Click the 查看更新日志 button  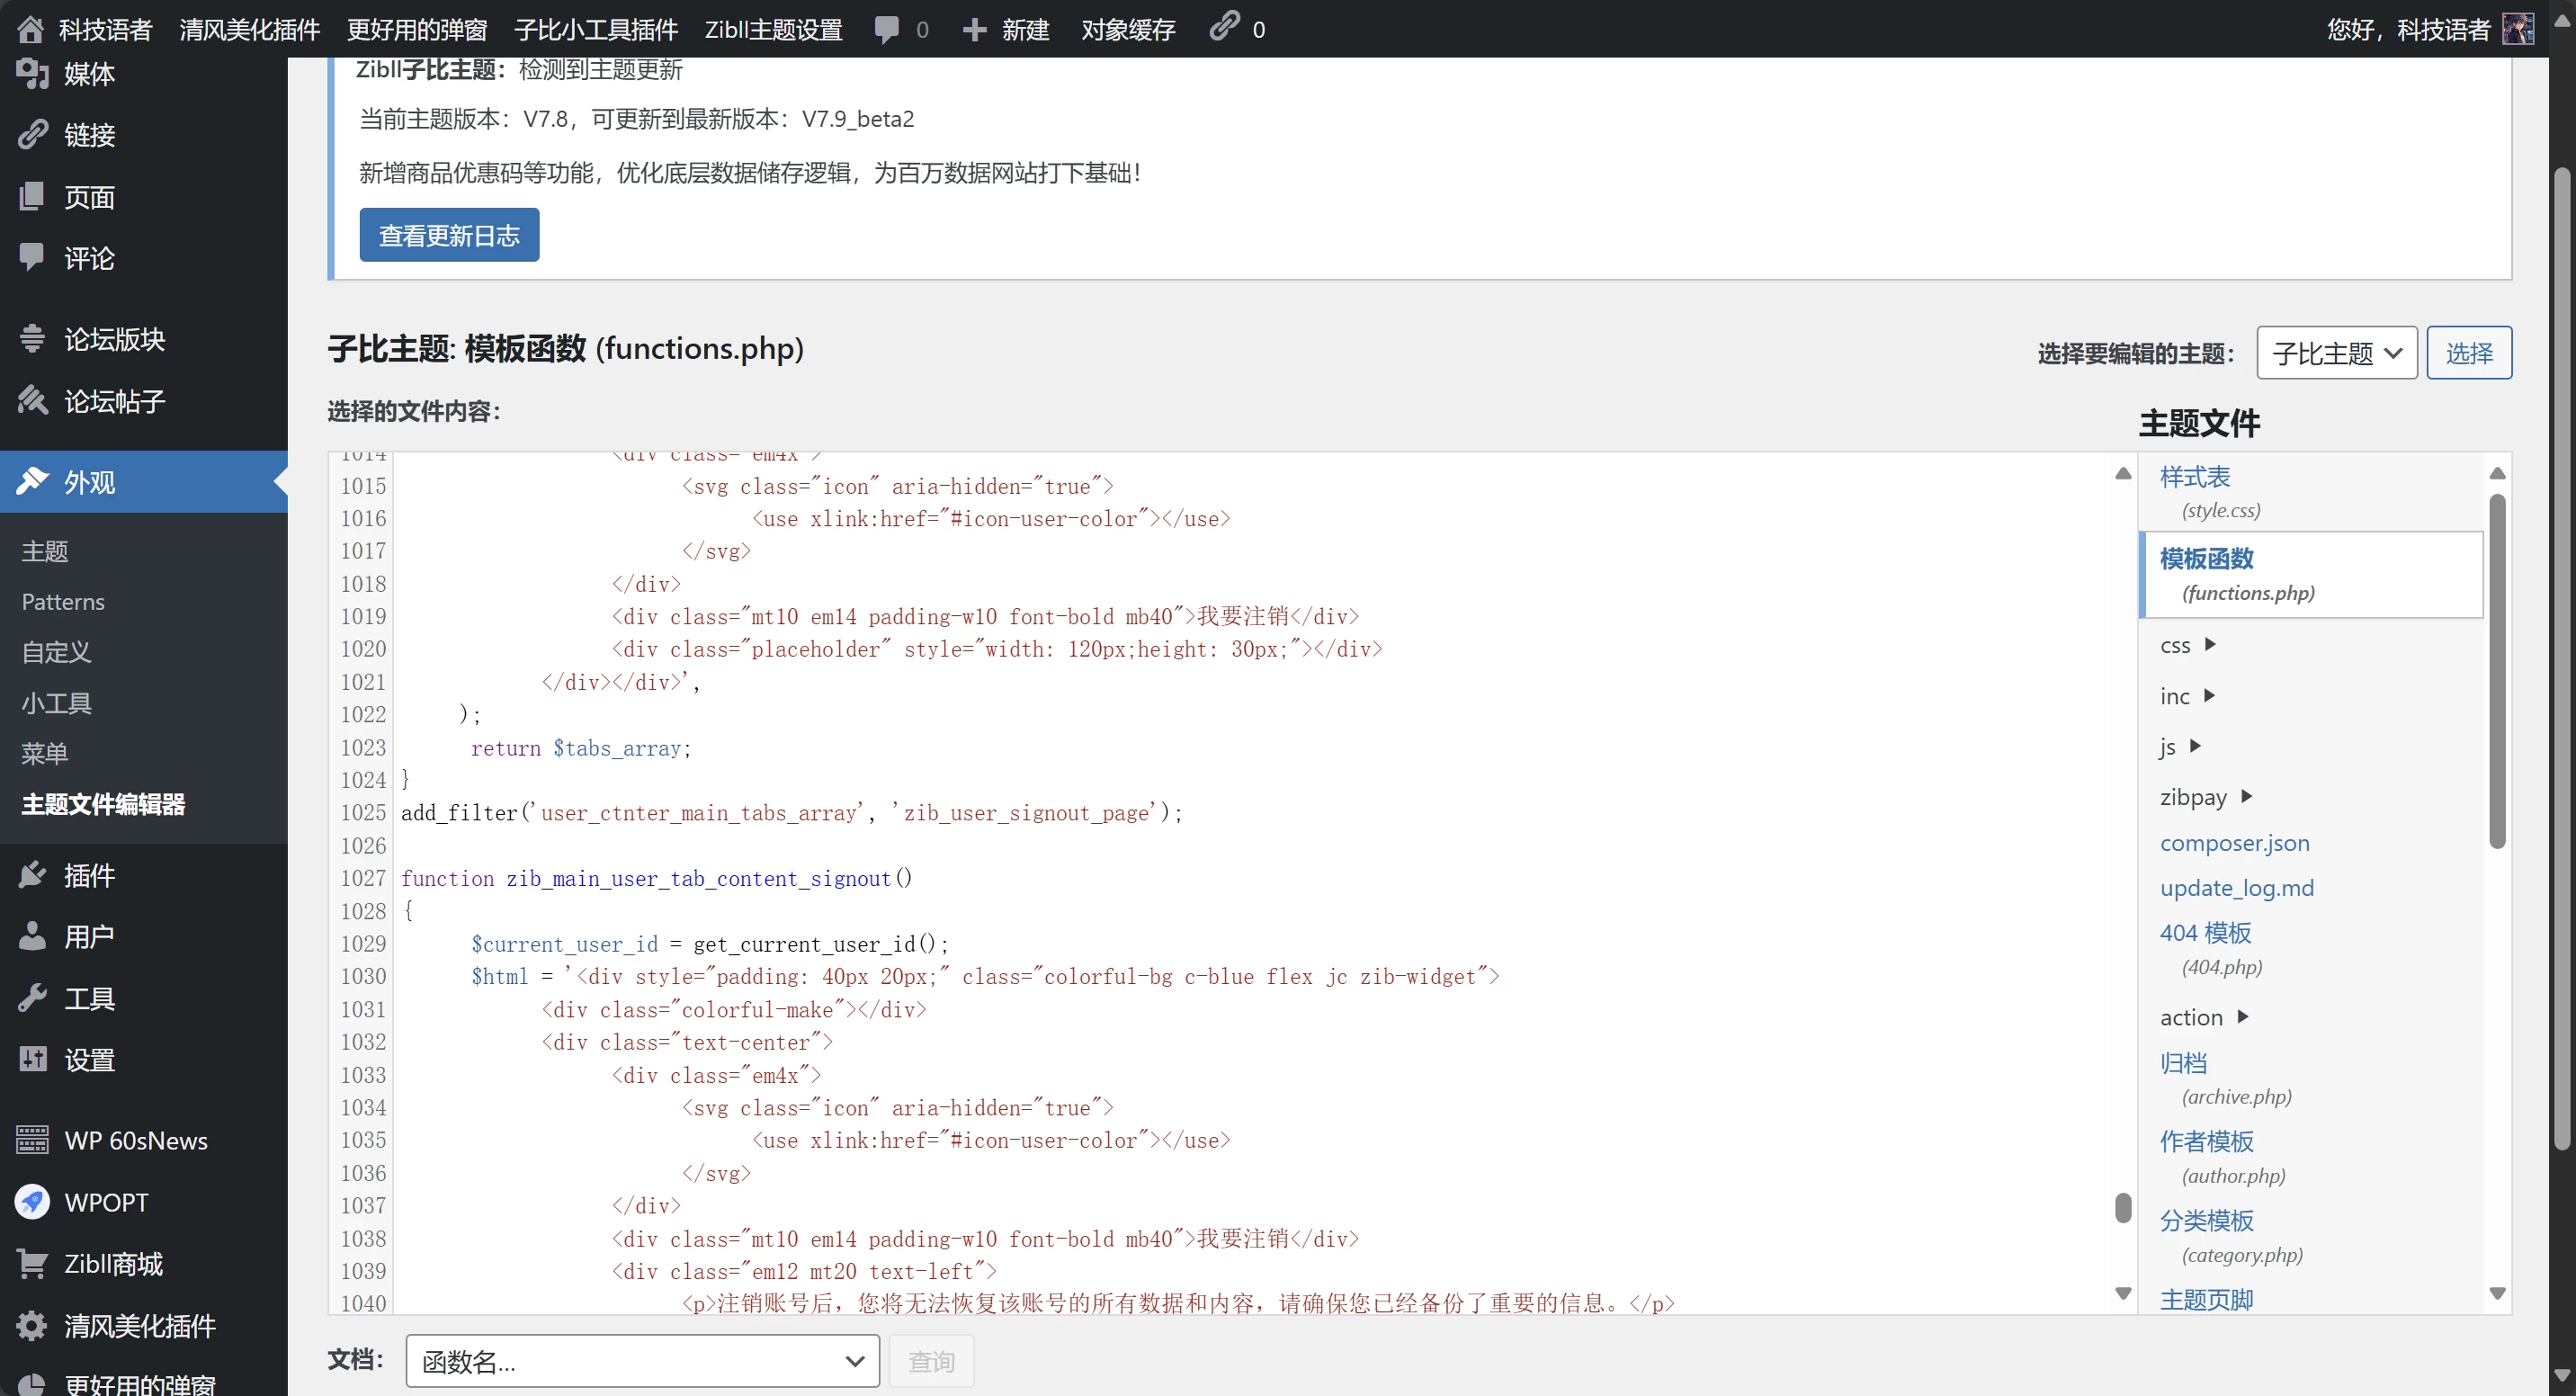tap(449, 235)
